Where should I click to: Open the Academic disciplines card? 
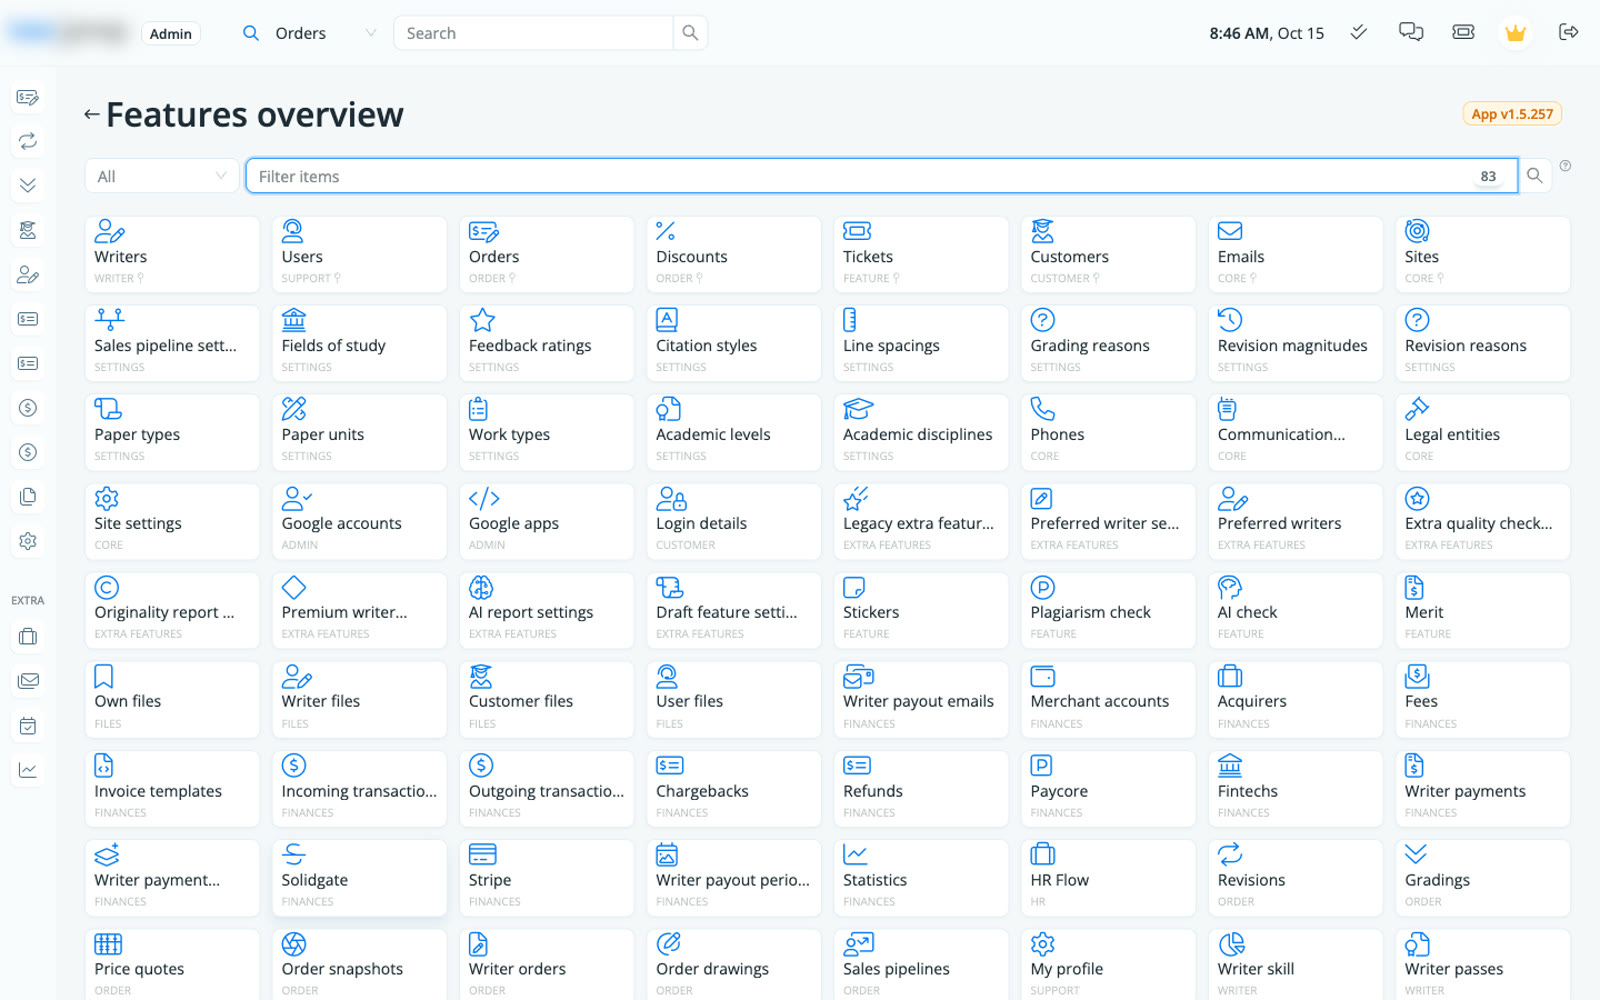[921, 433]
